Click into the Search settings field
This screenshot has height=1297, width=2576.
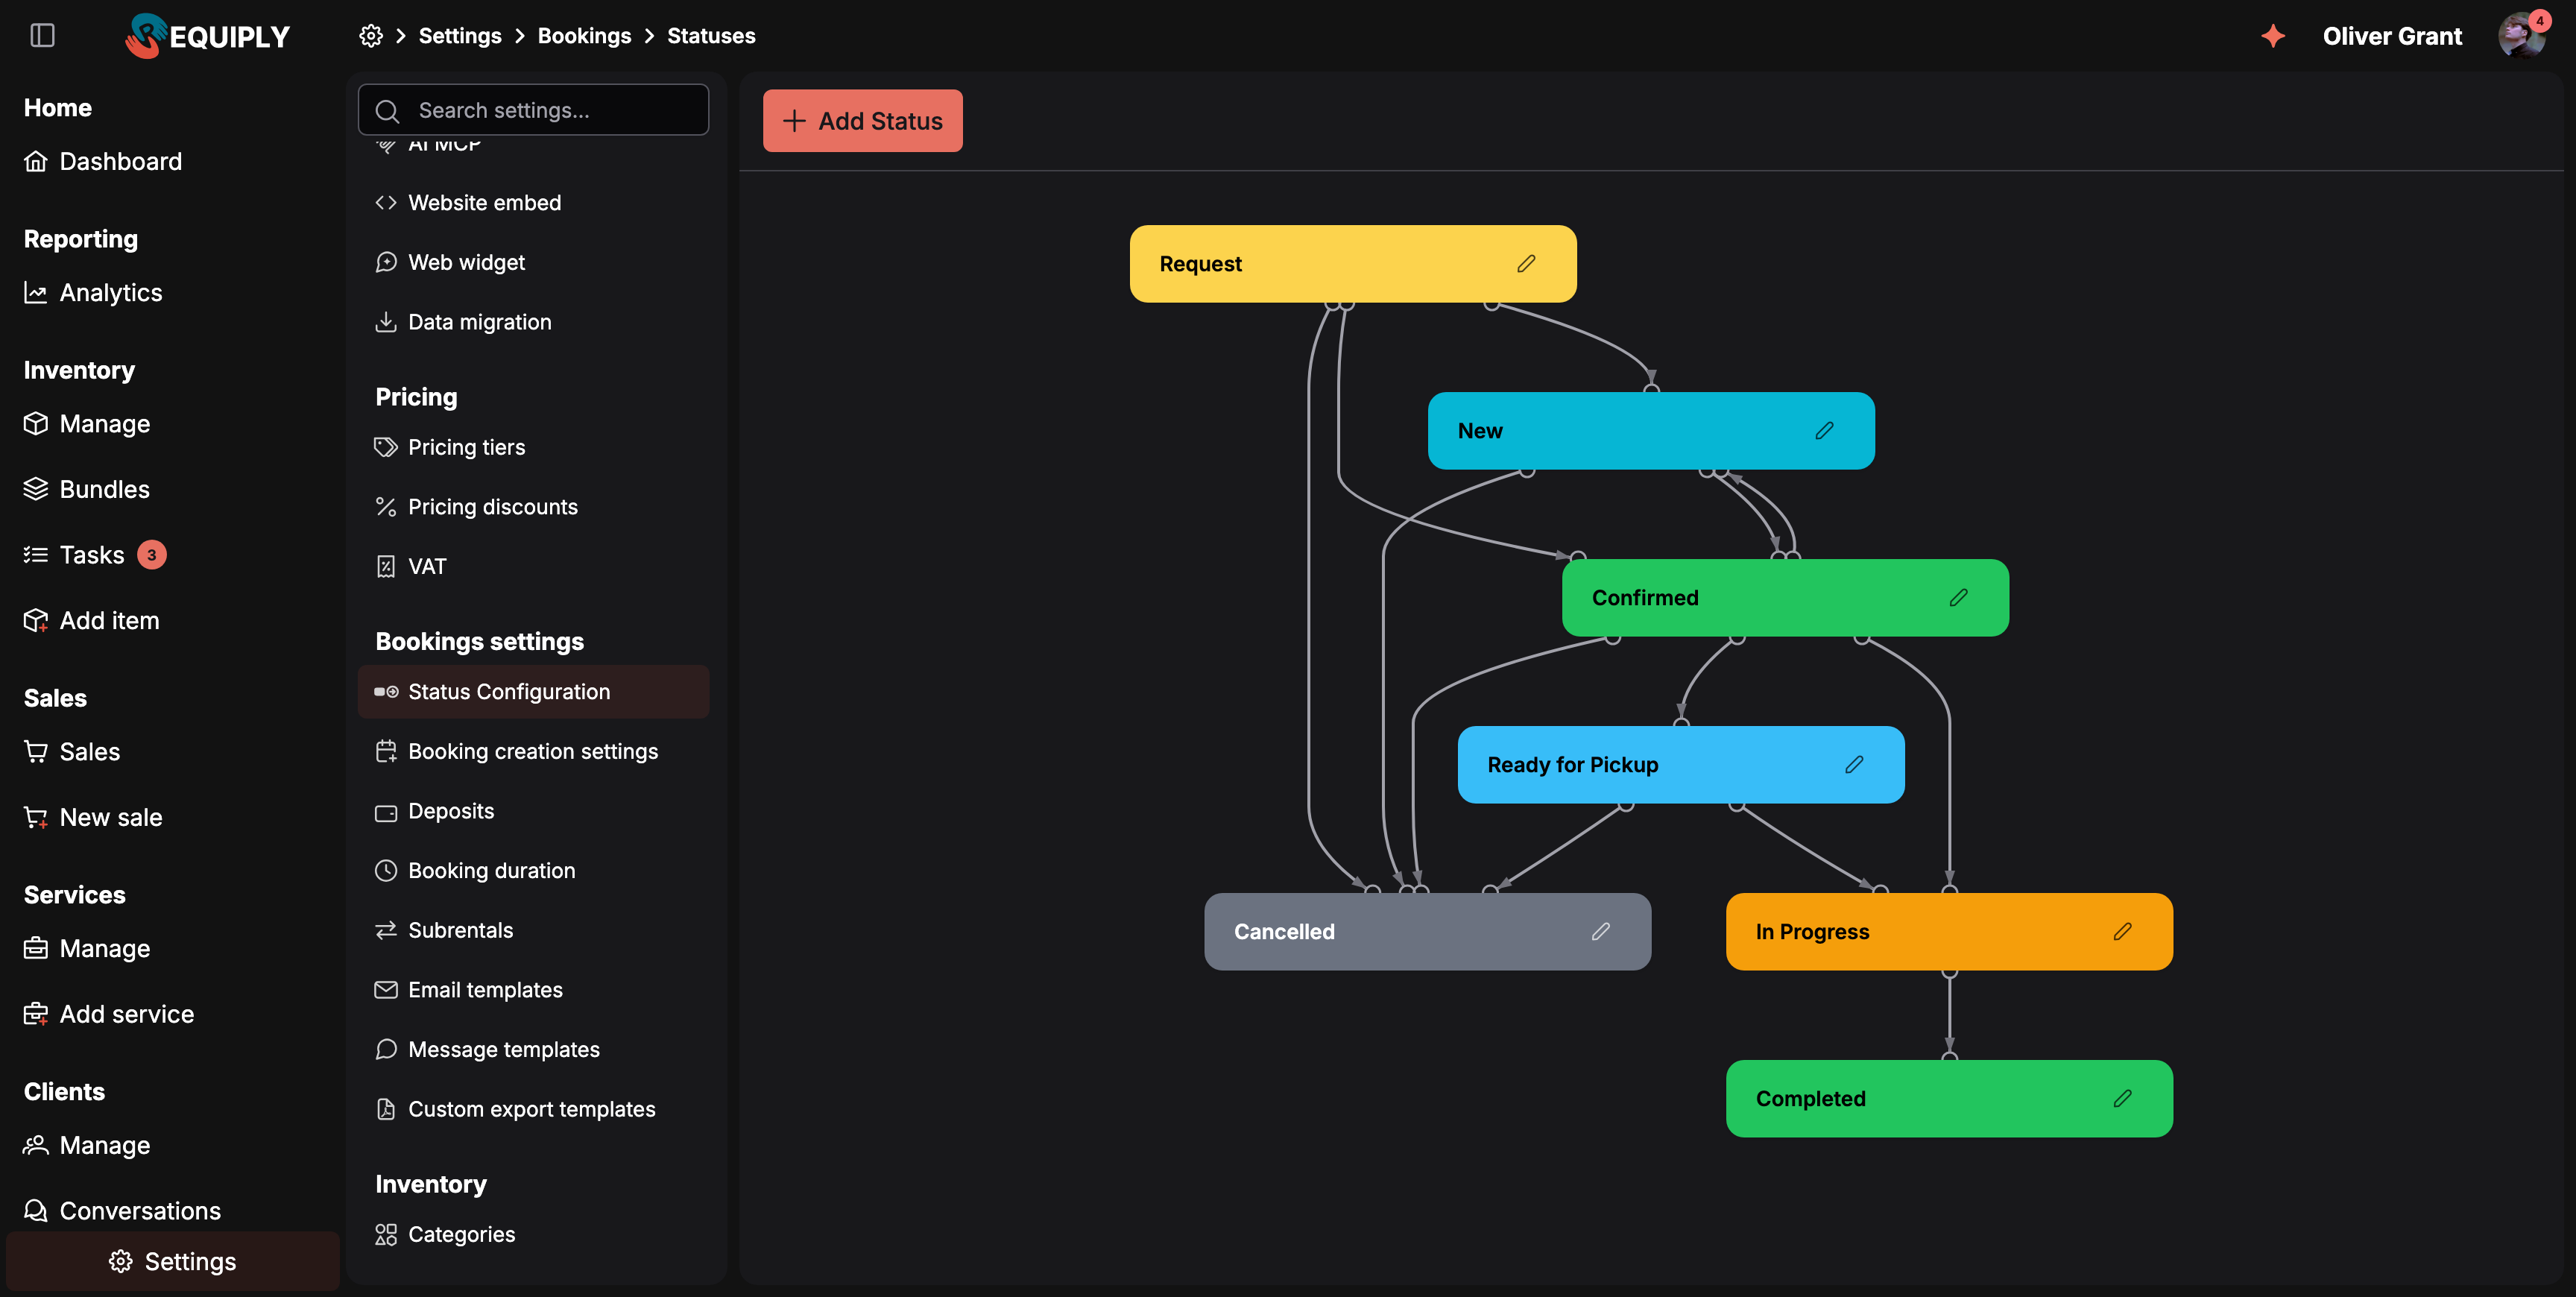tap(534, 110)
